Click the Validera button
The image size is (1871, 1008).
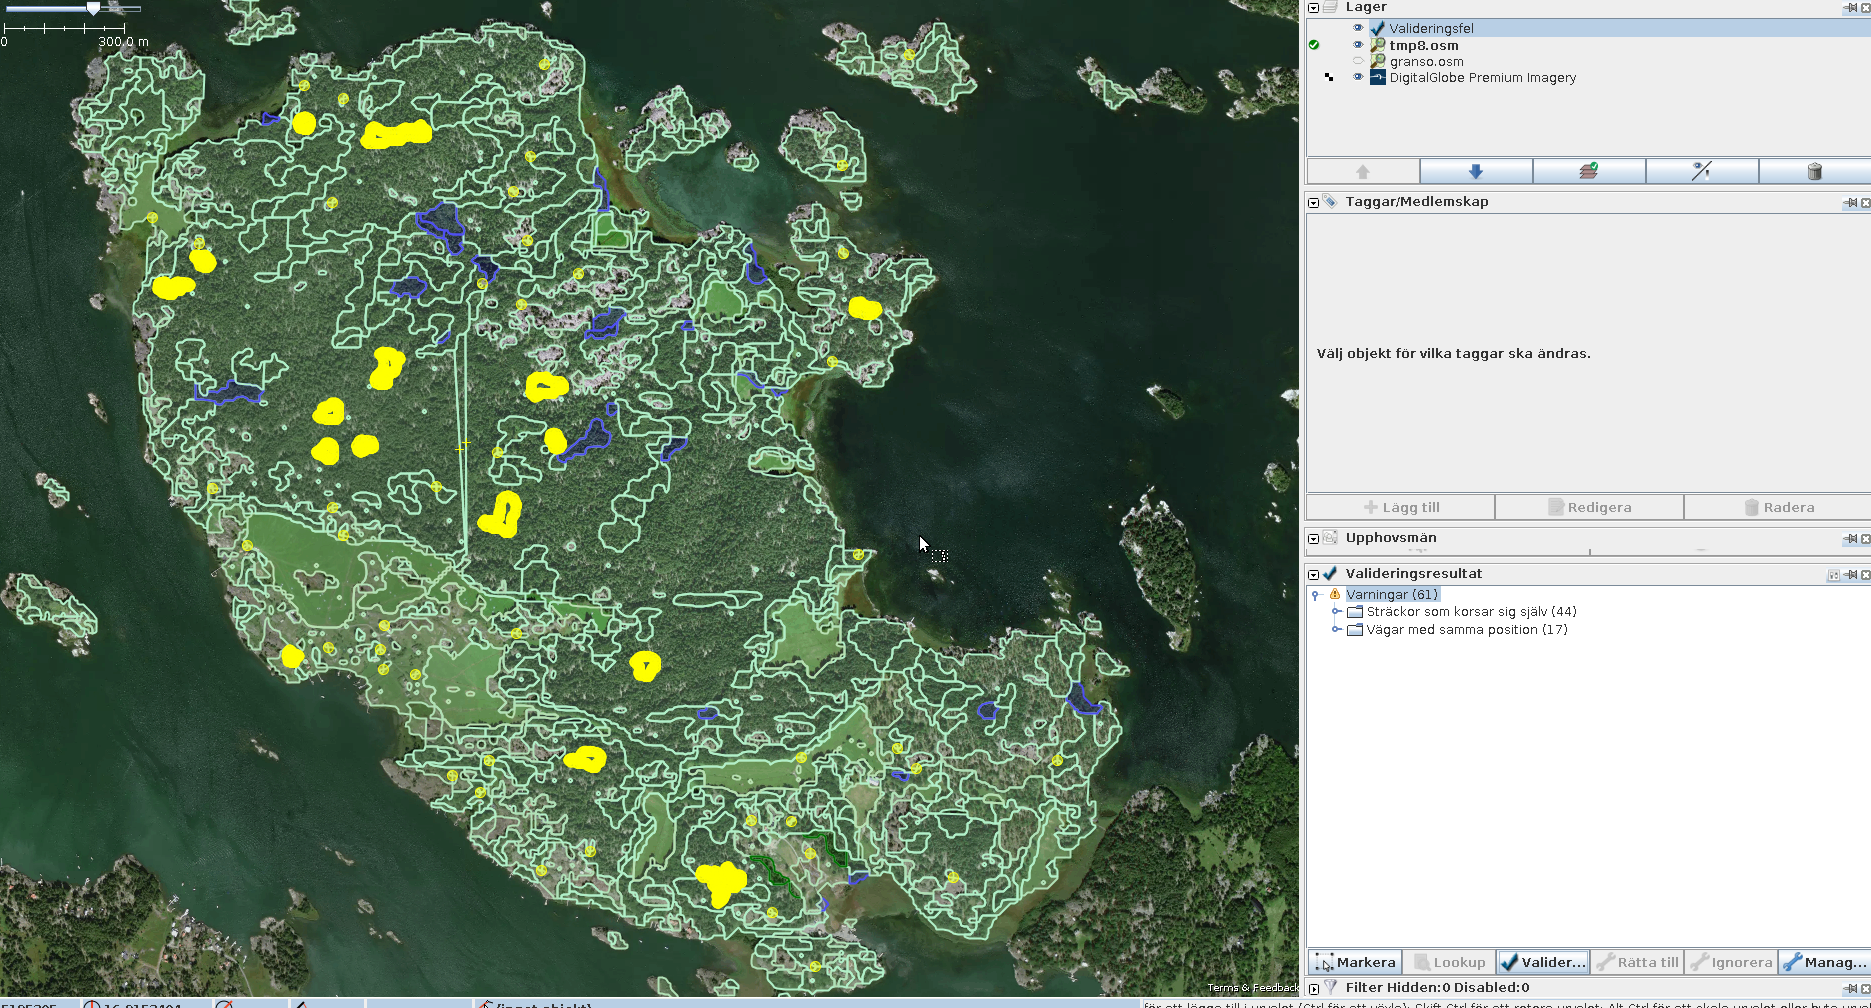point(1543,962)
